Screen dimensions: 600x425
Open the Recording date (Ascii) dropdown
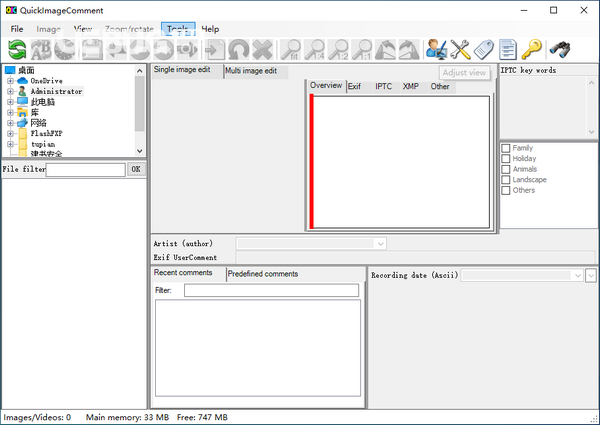(578, 275)
